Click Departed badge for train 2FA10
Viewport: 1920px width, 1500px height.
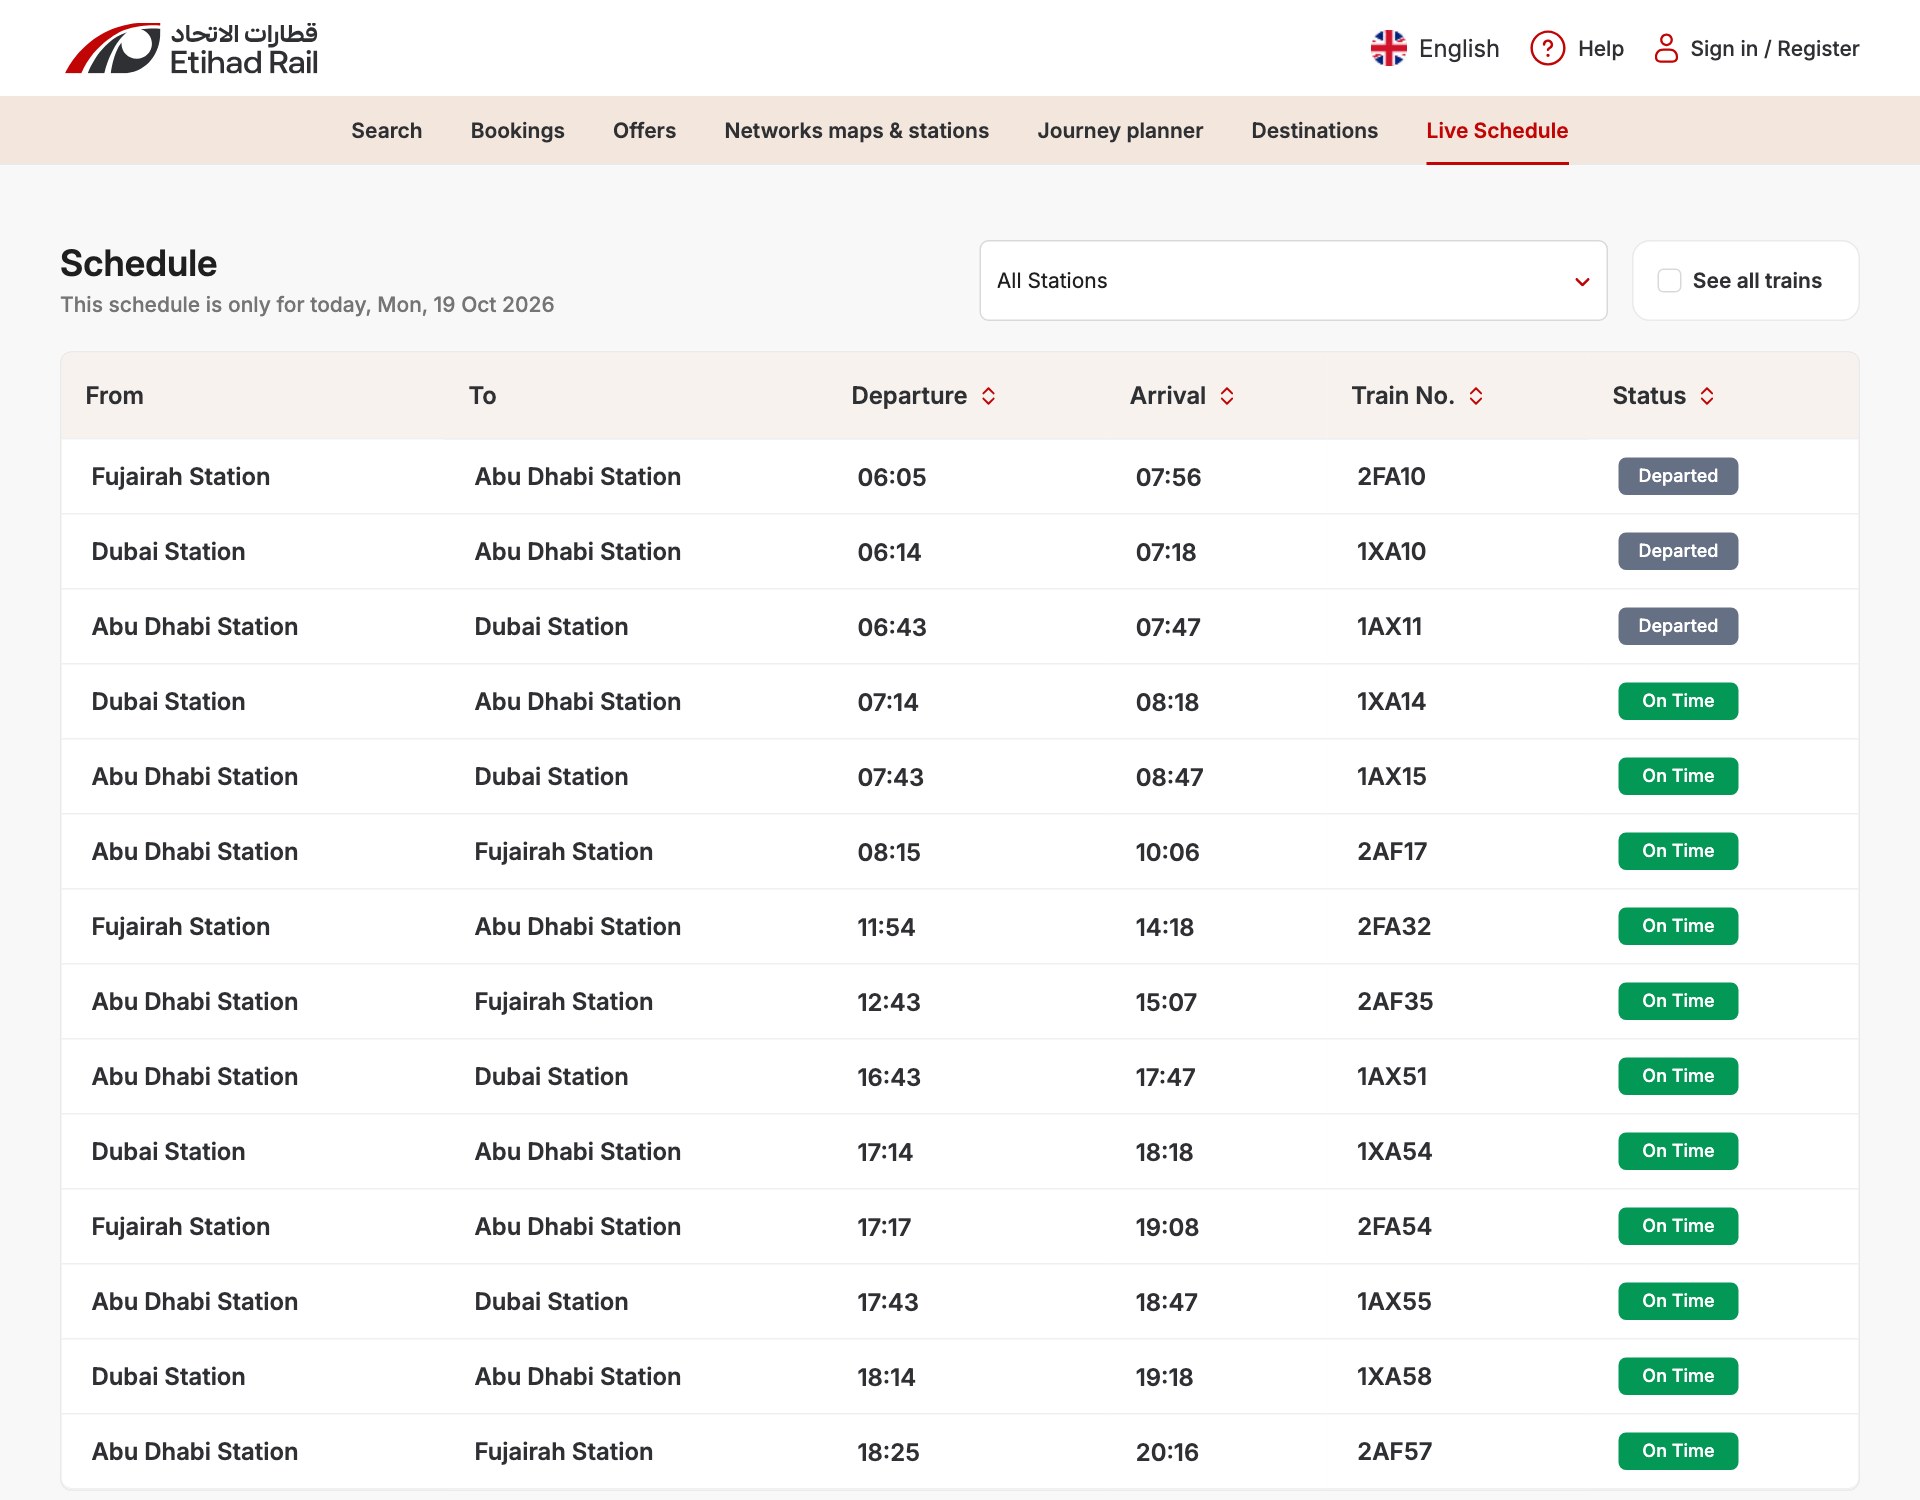click(x=1678, y=476)
